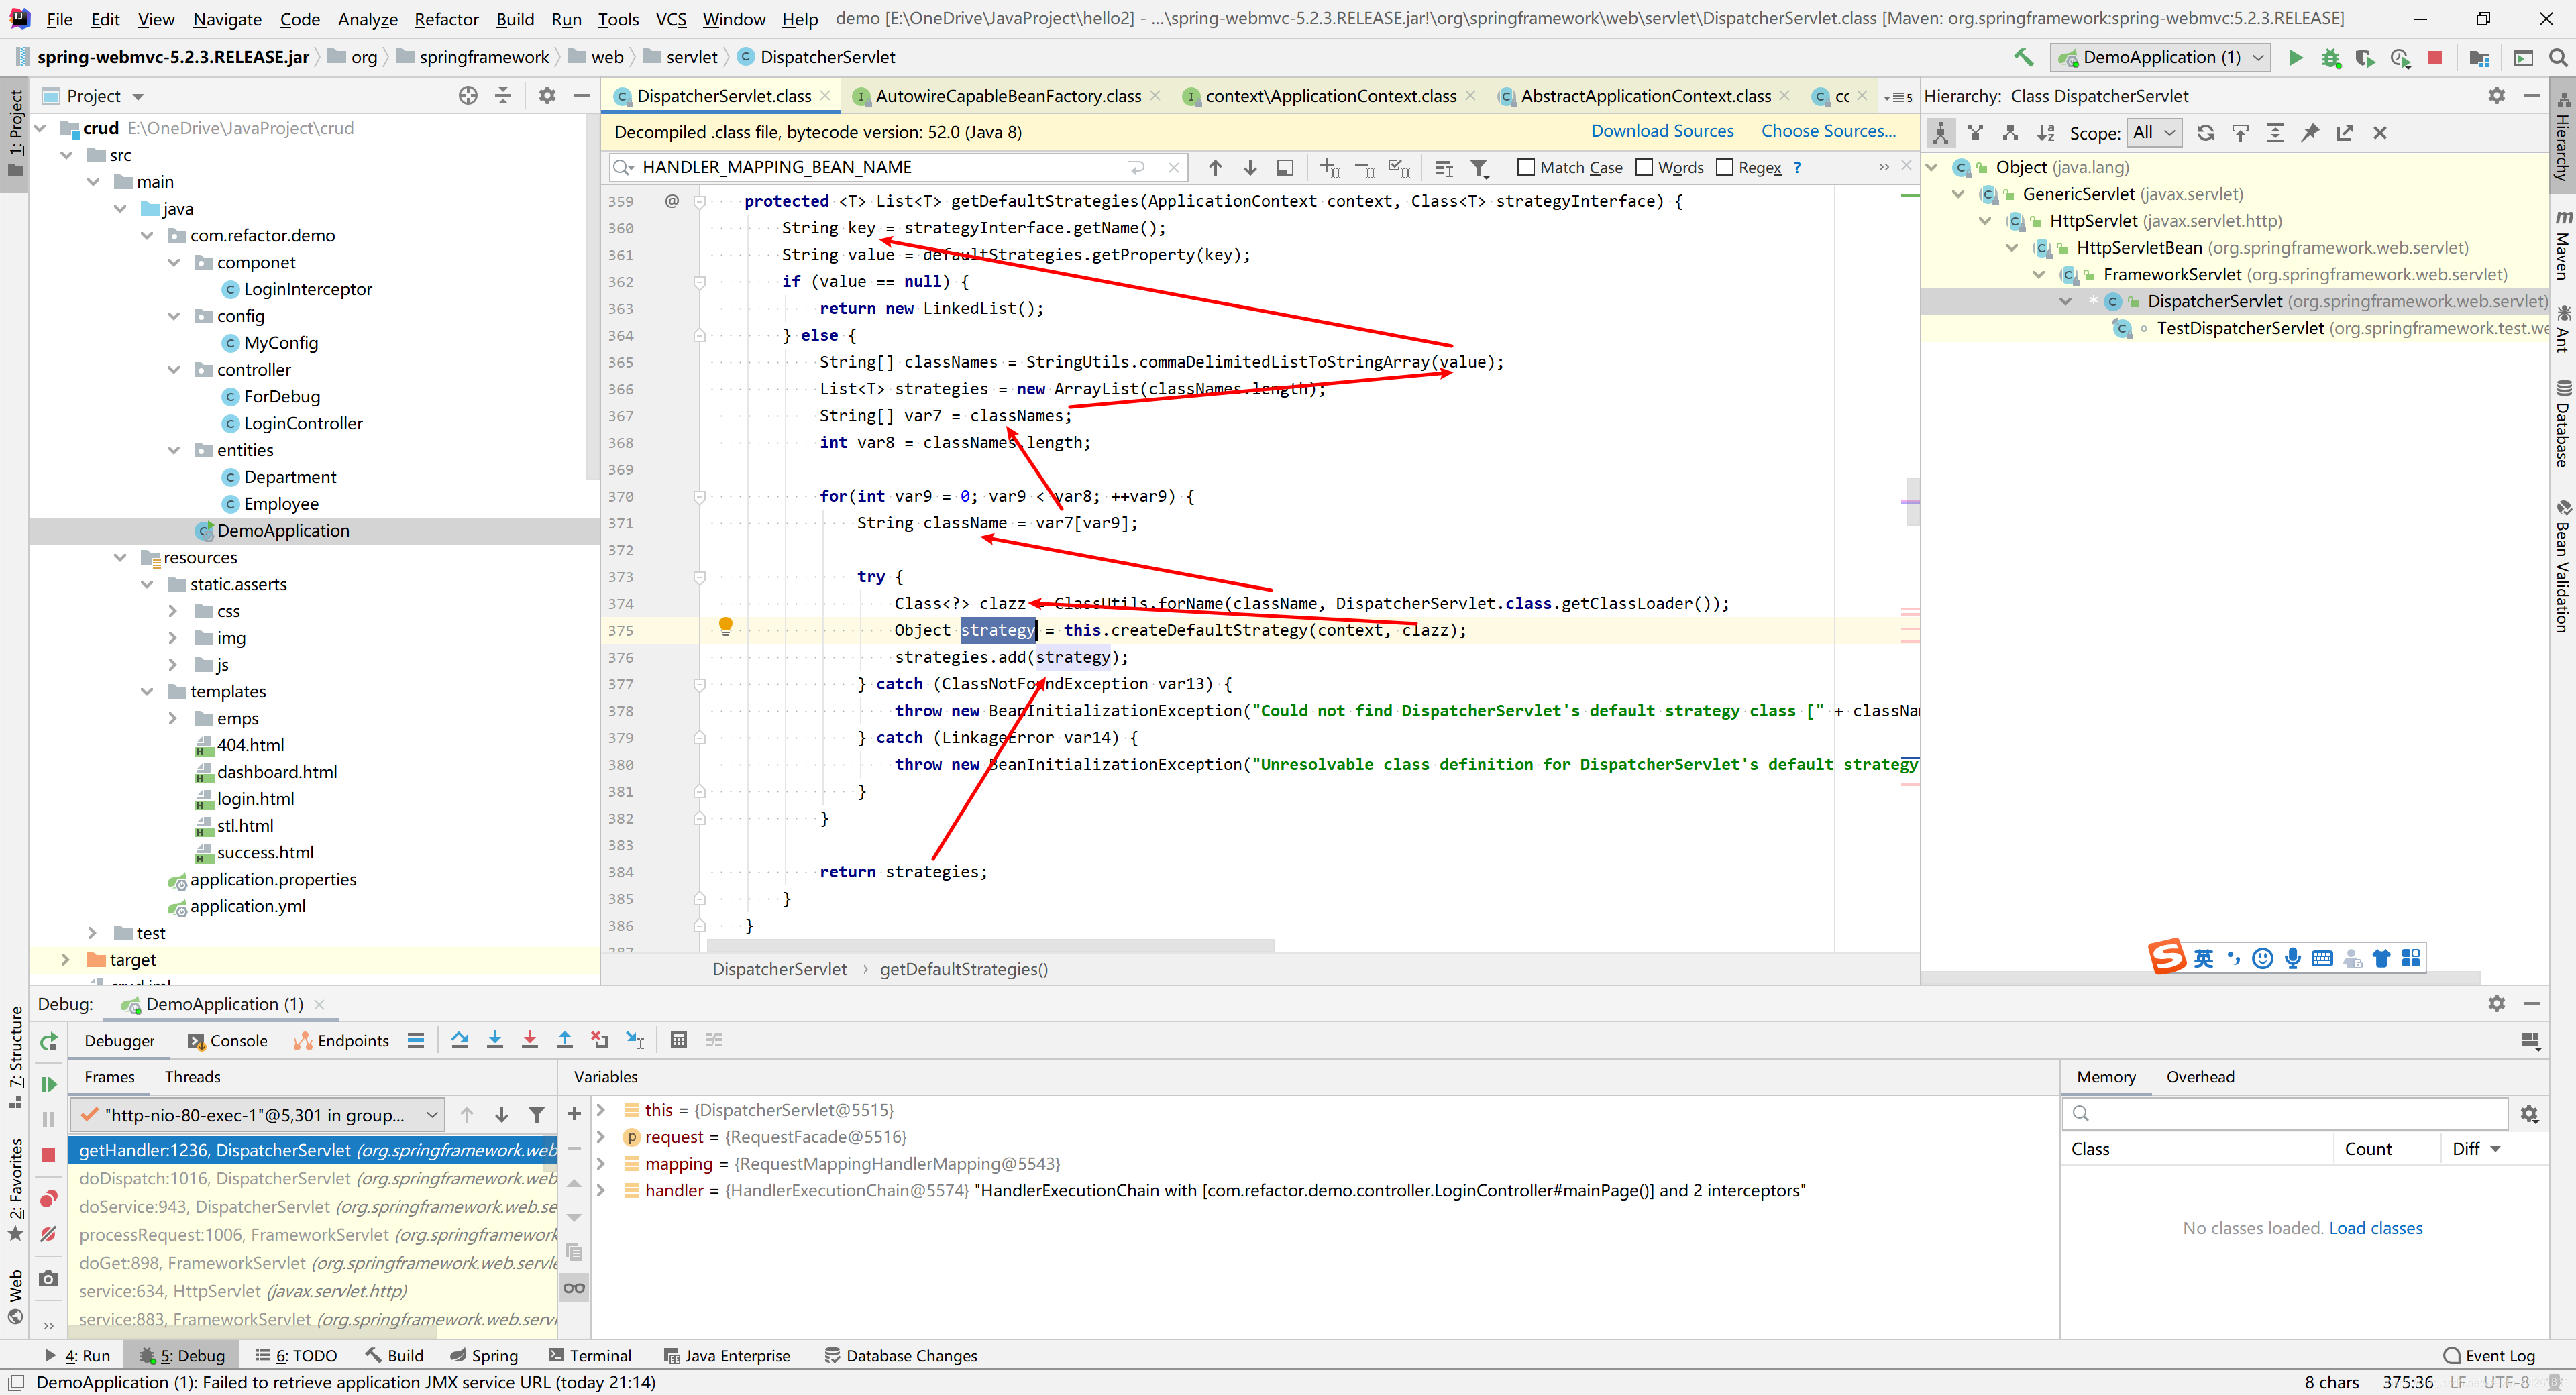The width and height of the screenshot is (2576, 1395).
Task: Mute breakpoints in the debugger sidebar
Action: pyautogui.click(x=47, y=1234)
